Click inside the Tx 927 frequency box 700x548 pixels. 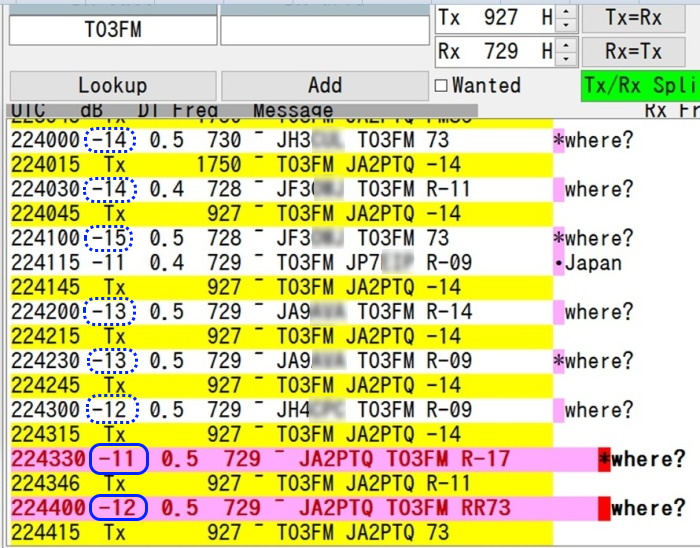pyautogui.click(x=496, y=18)
